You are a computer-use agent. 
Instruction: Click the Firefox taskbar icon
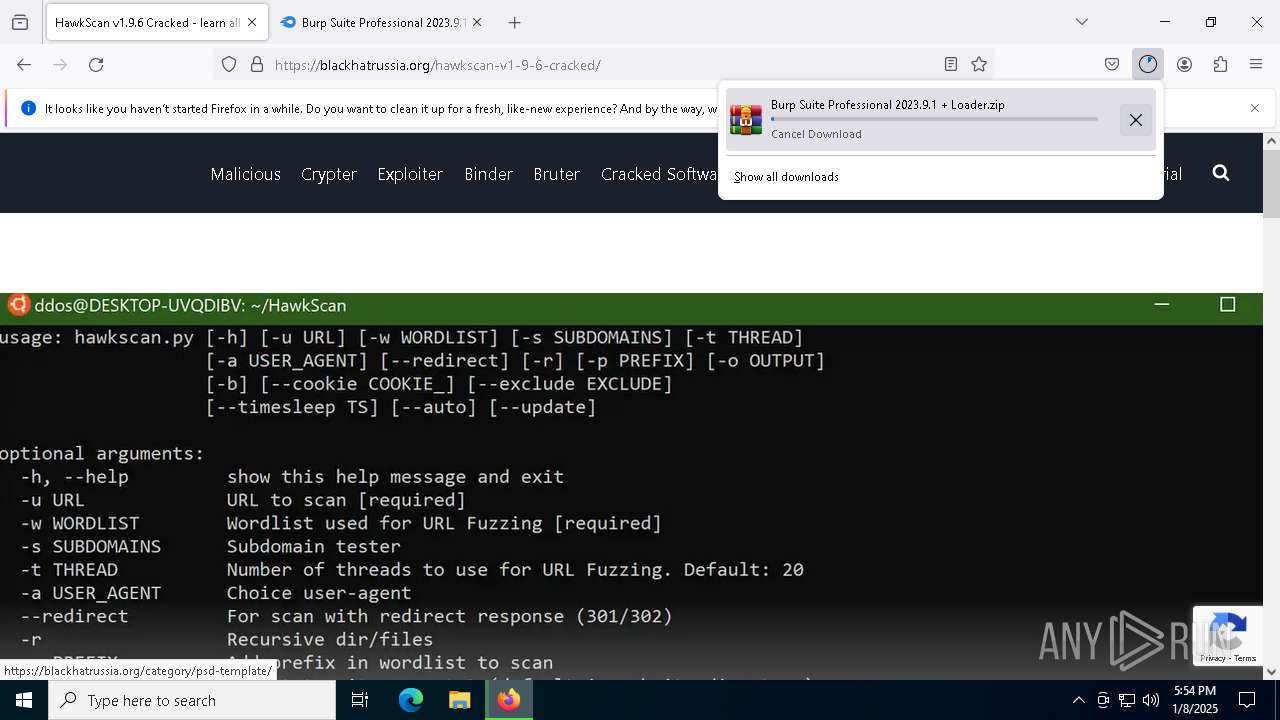(x=509, y=700)
